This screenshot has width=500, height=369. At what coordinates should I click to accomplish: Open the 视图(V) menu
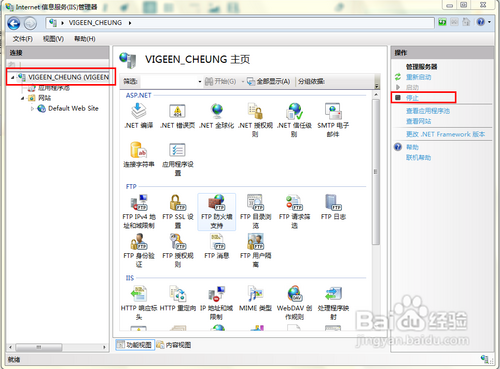tap(53, 39)
